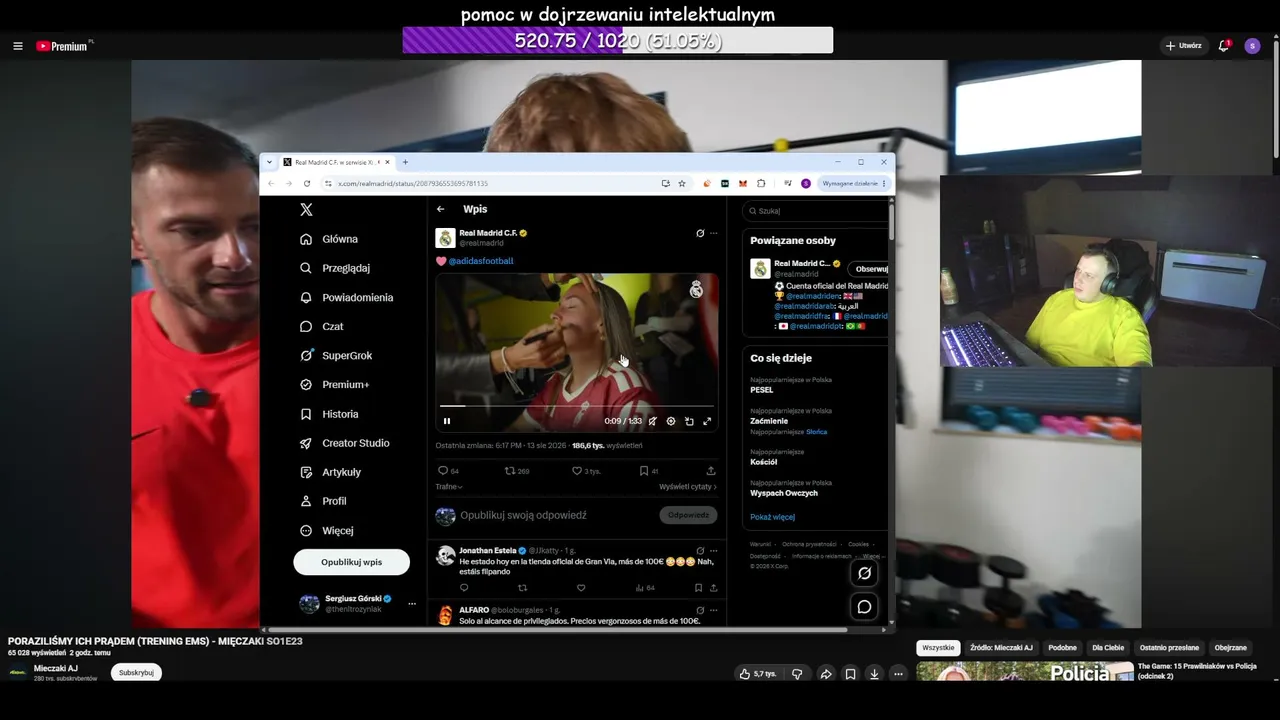Open the YouTube guide hamburger menu

click(x=17, y=46)
